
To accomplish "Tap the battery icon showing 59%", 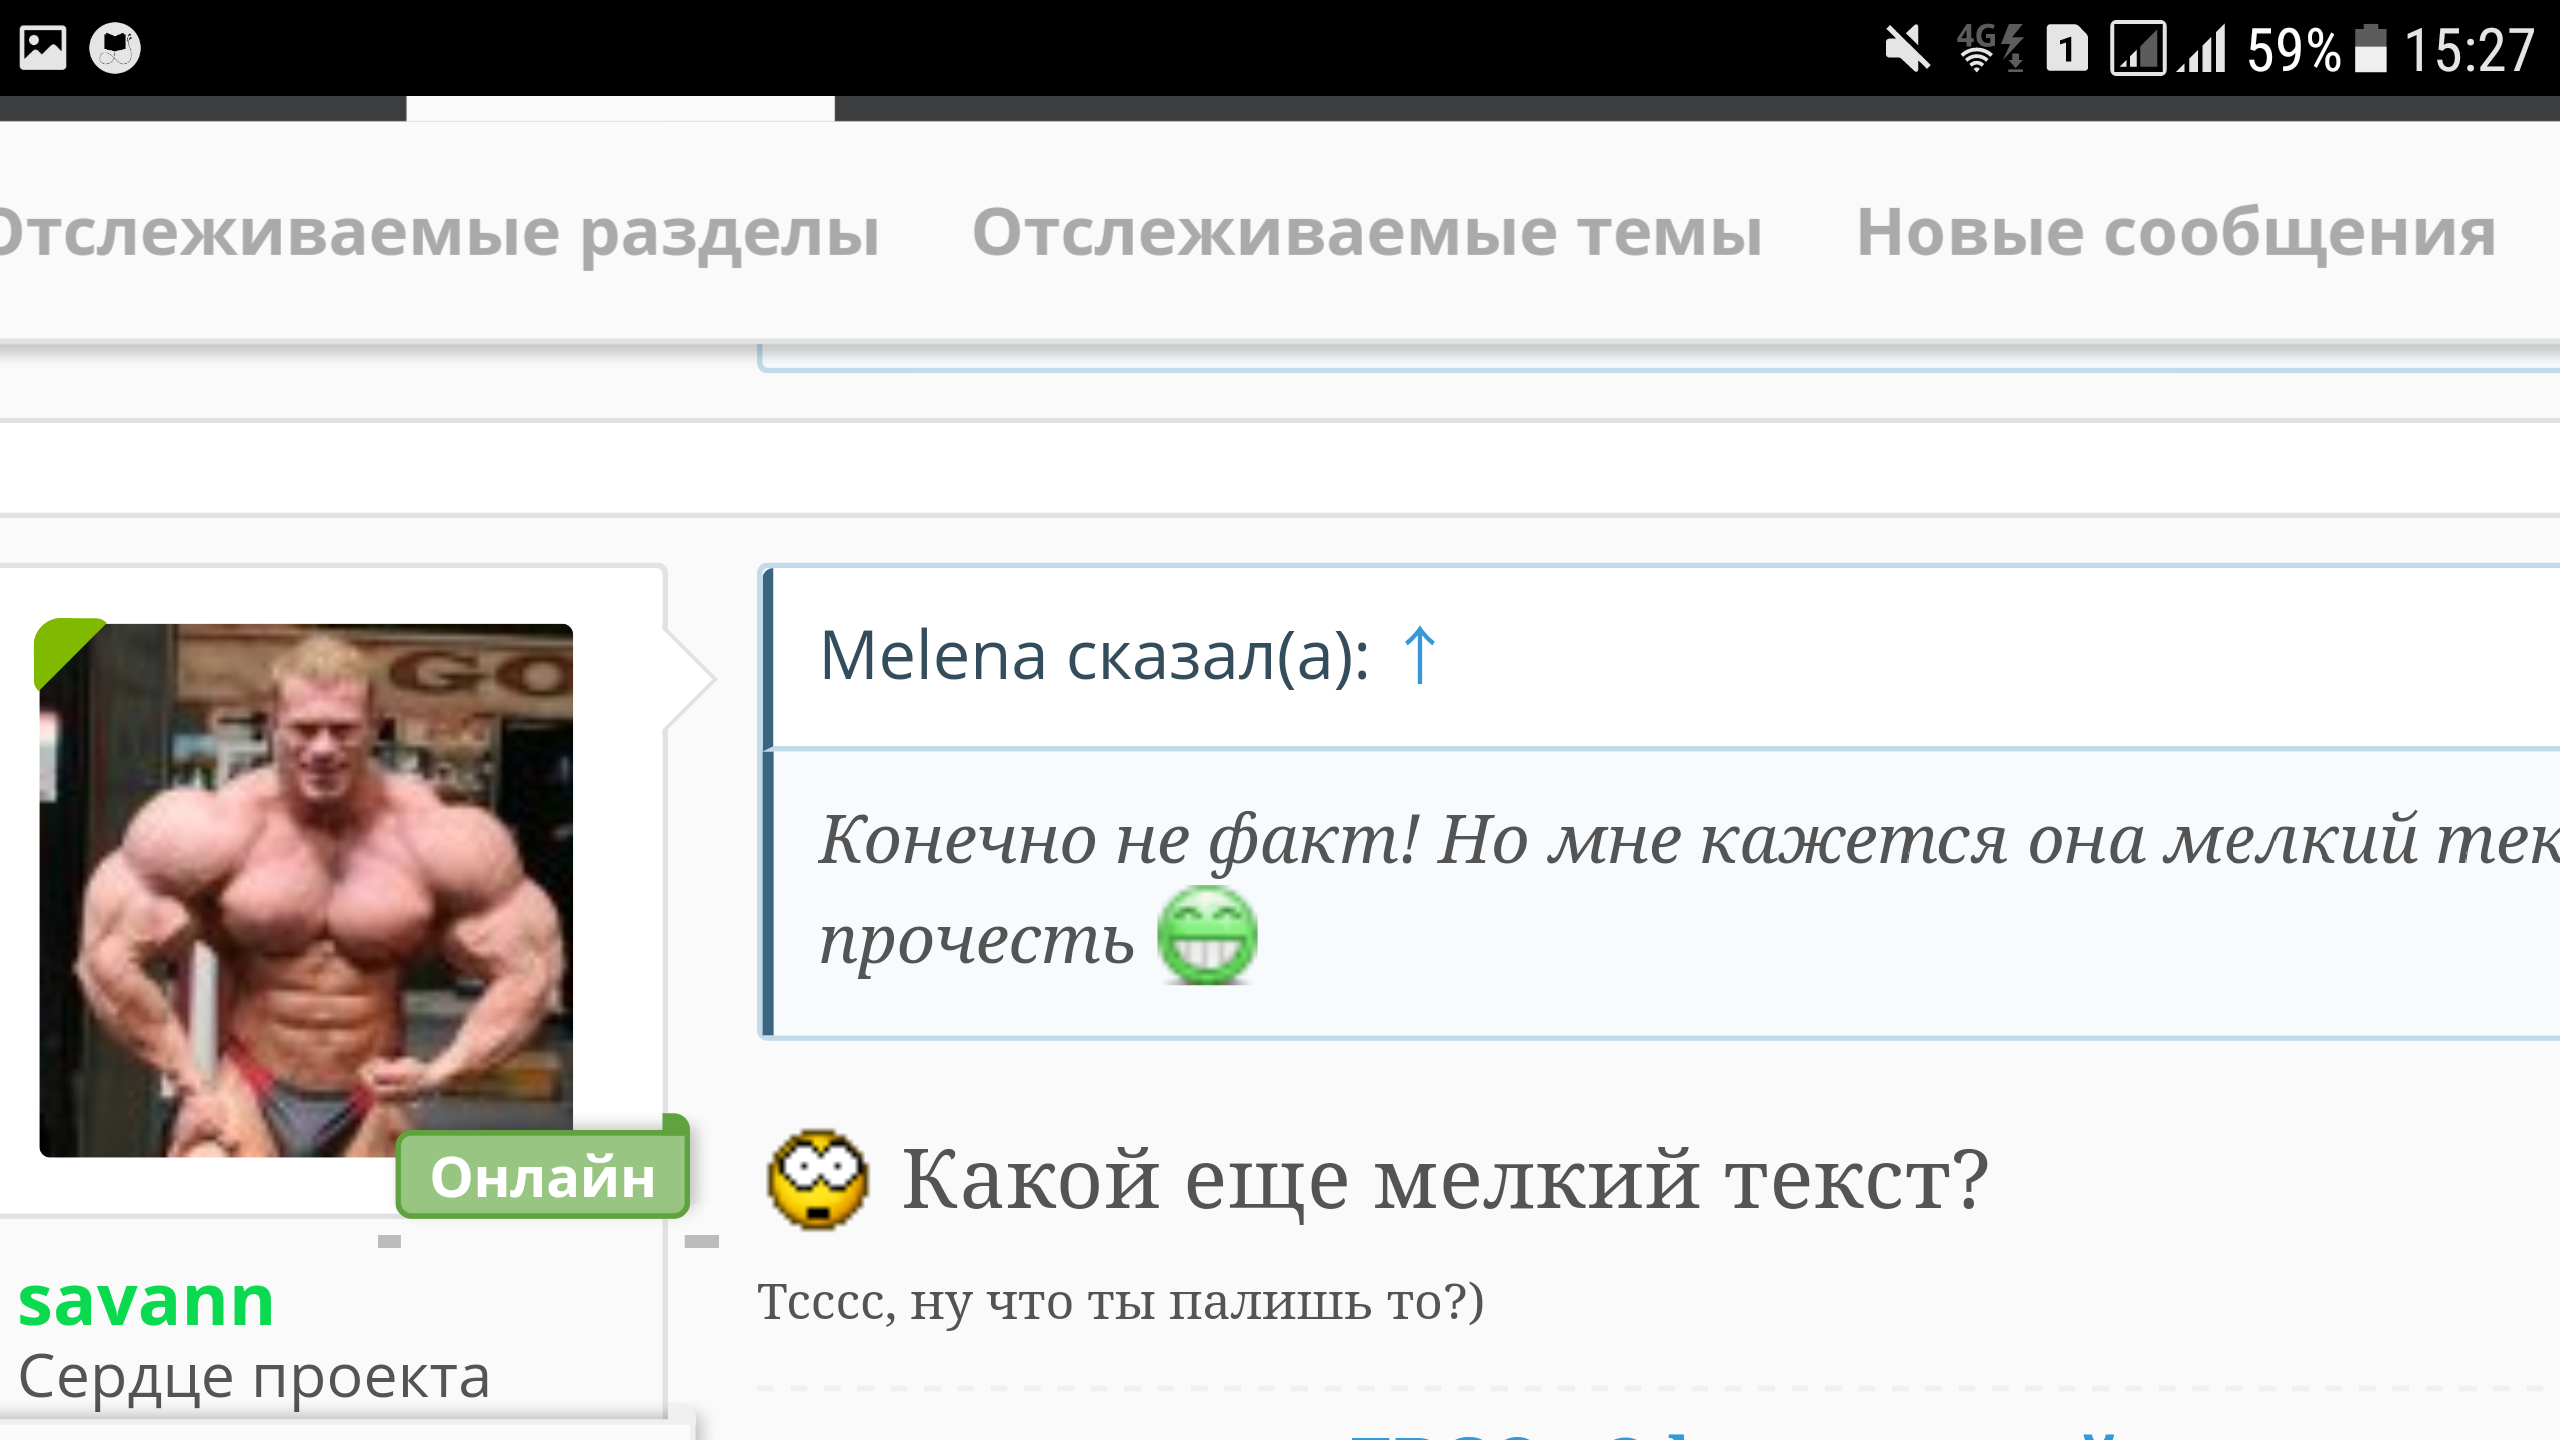I will (2370, 48).
